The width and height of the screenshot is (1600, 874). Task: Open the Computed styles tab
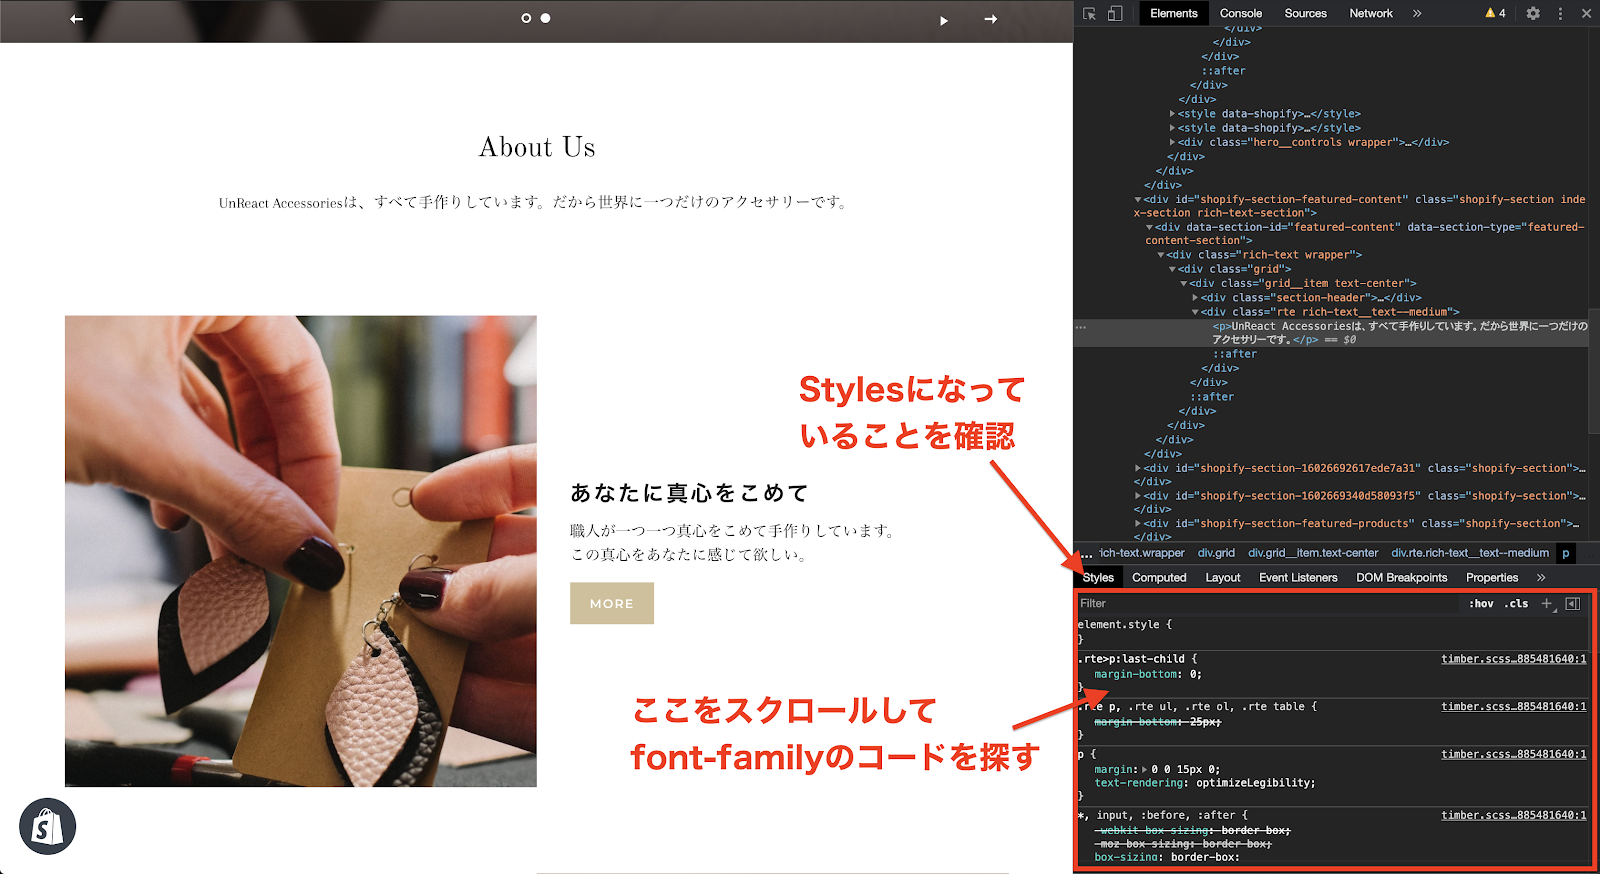click(1159, 578)
